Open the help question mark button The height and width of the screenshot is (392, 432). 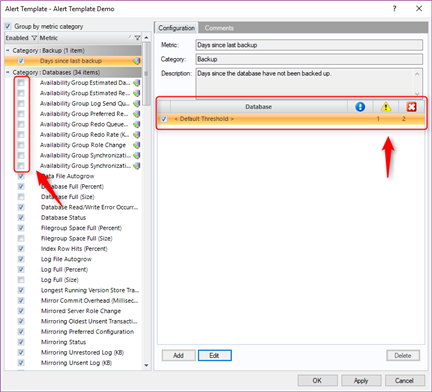coord(395,9)
